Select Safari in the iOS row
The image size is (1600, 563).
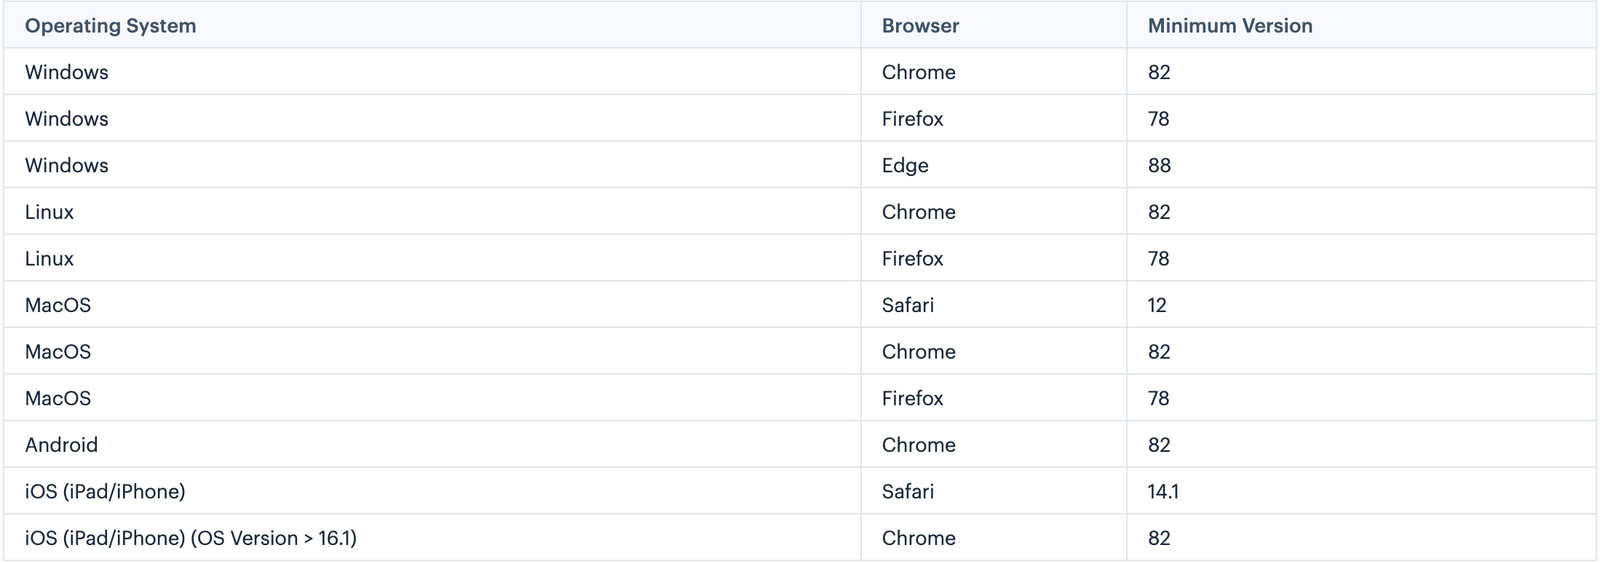tap(908, 492)
